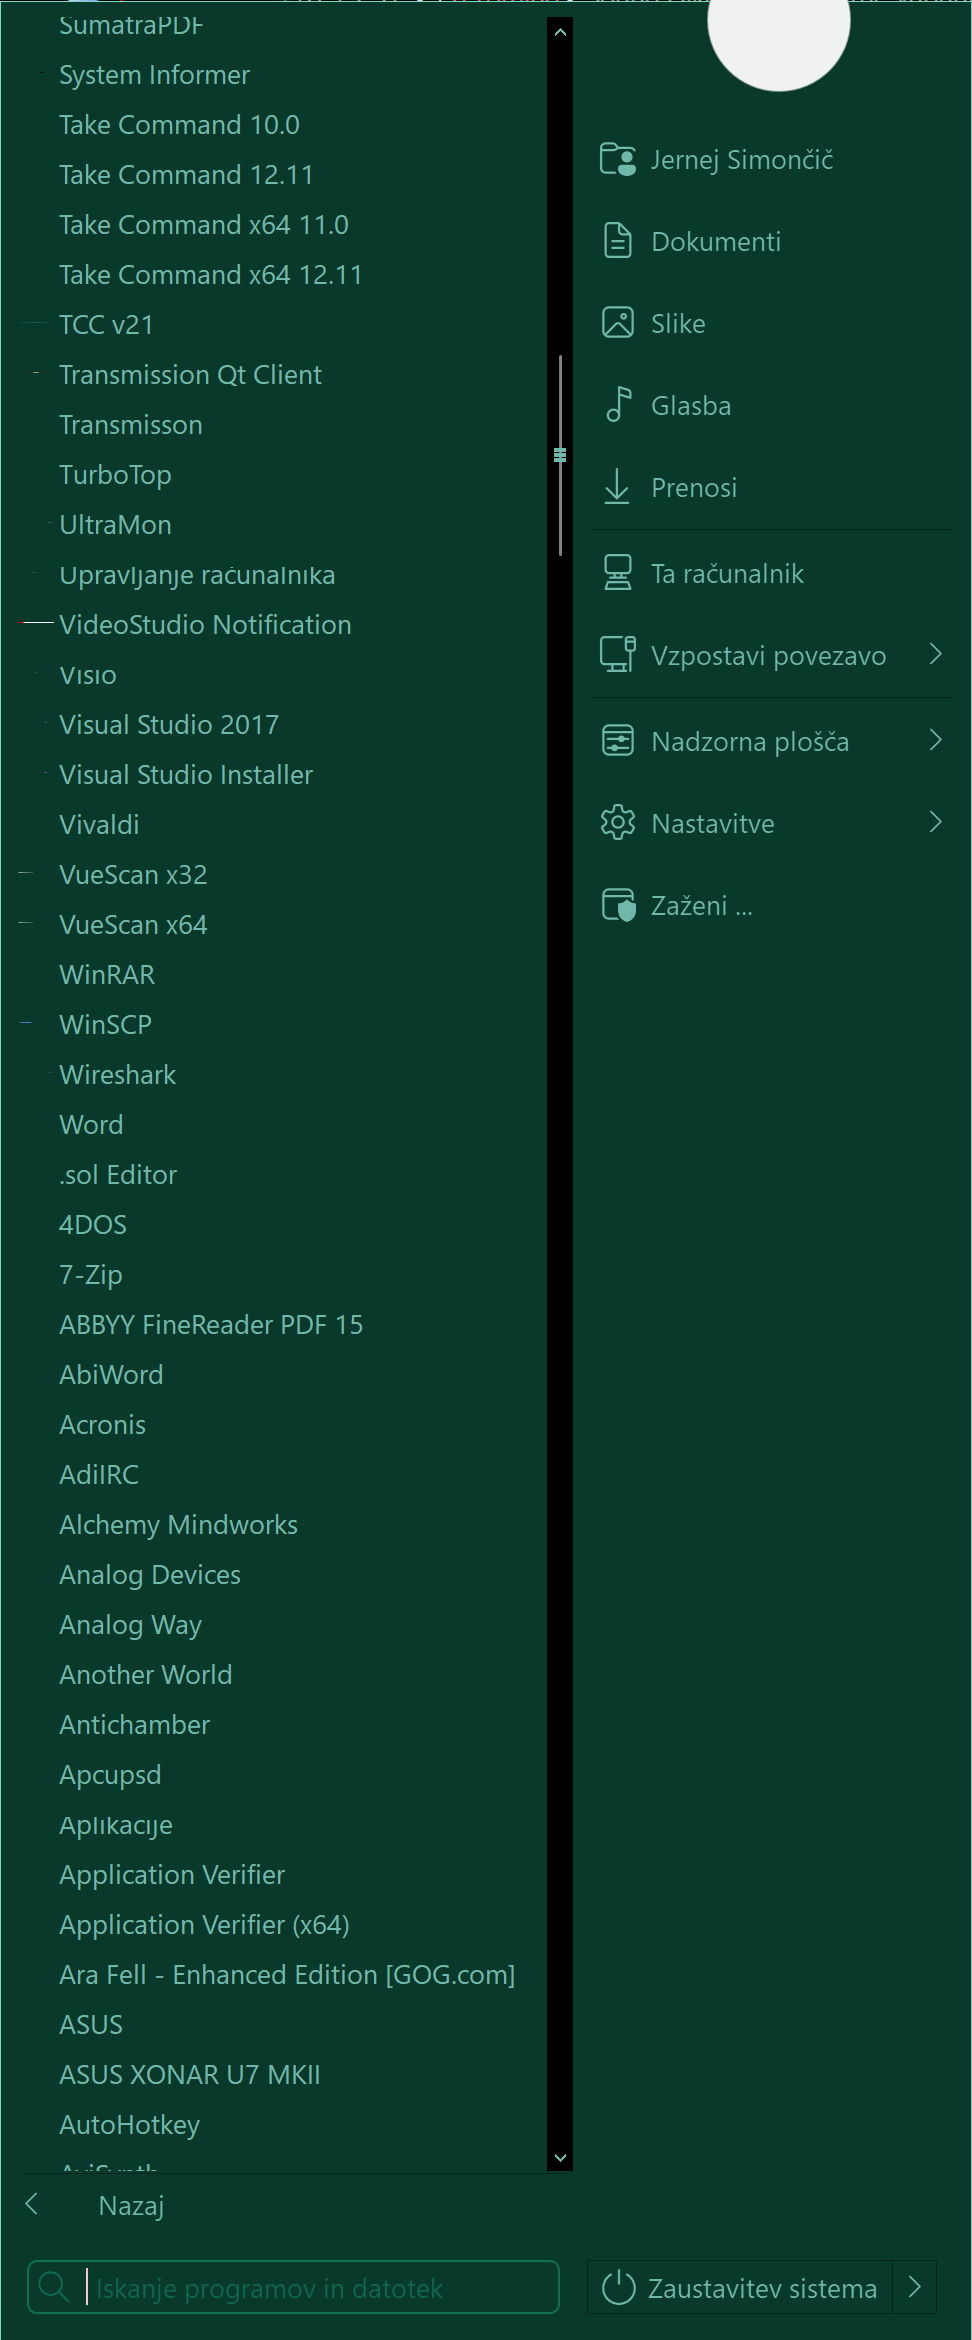Open Jernej Simončič user folder icon

618,159
